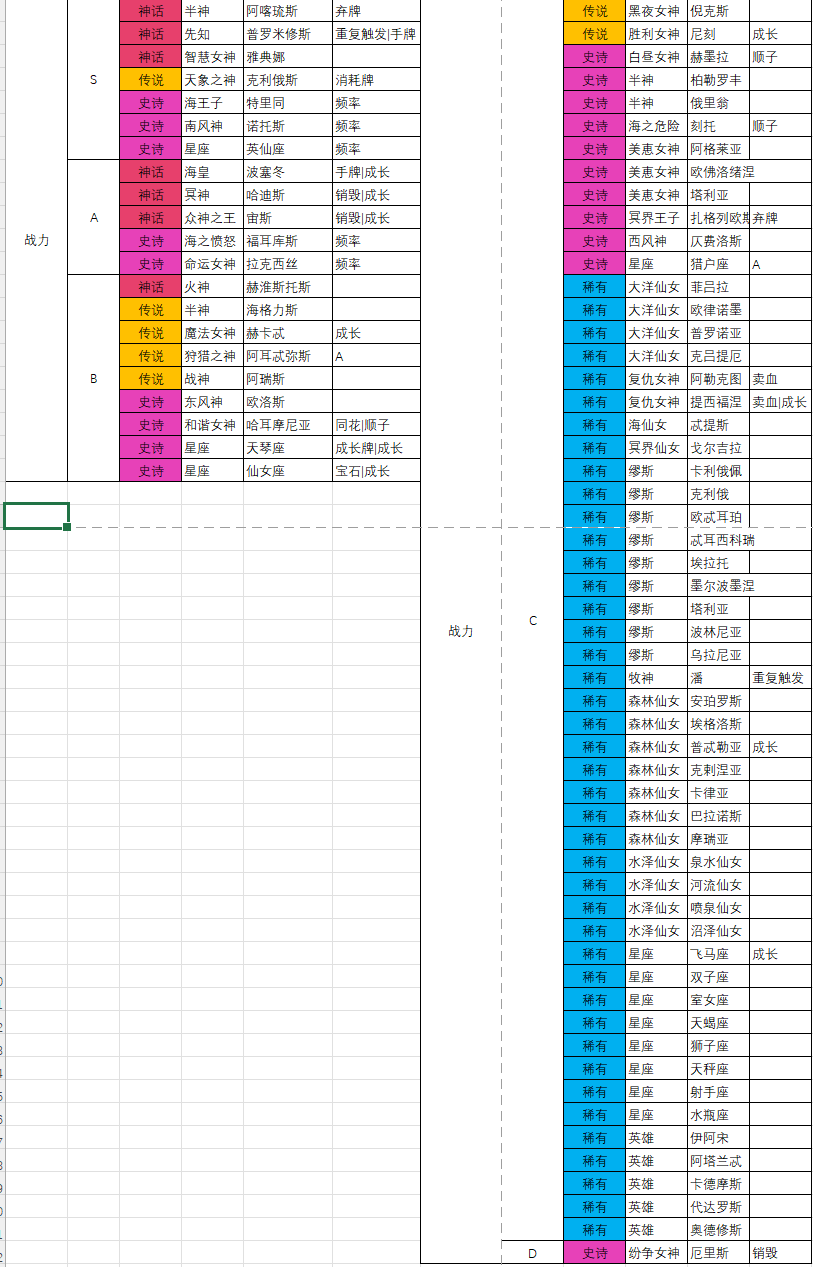Viewport: 813px width, 1267px height.
Task: Select the cell containing 阿喀琉斯
Action: click(287, 11)
